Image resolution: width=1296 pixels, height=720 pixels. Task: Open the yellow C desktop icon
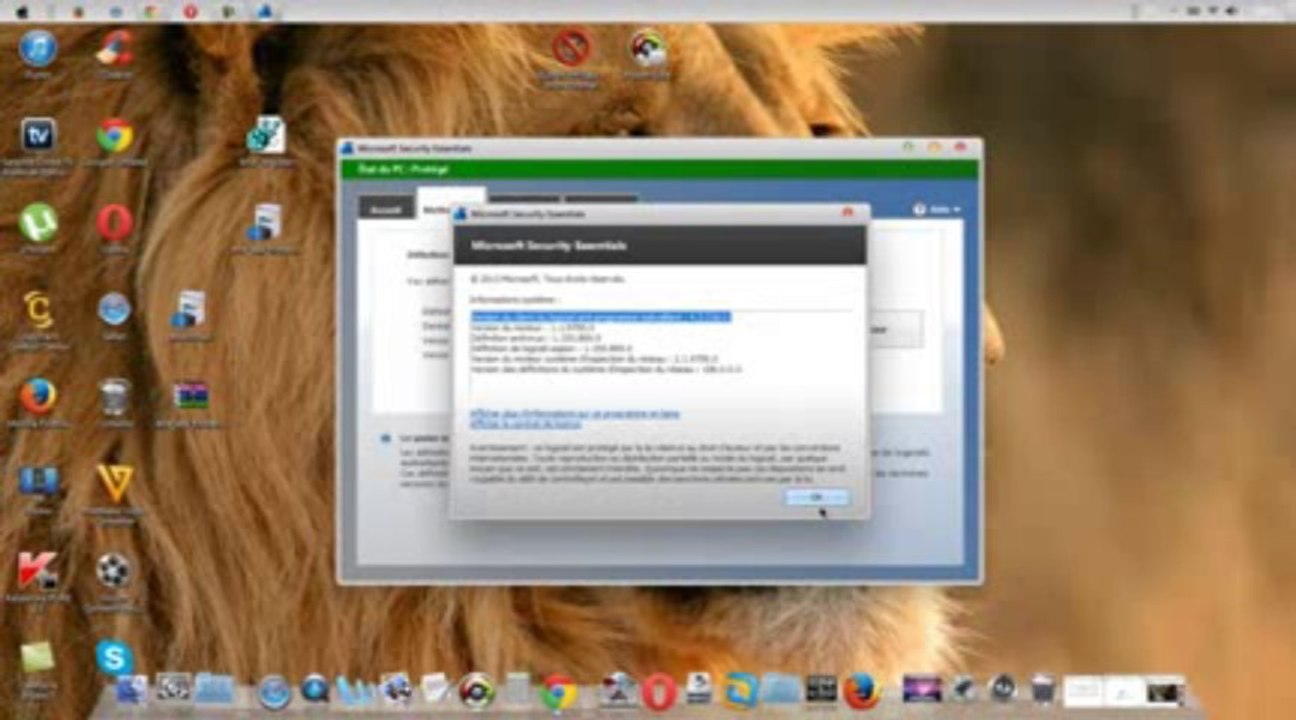click(38, 310)
